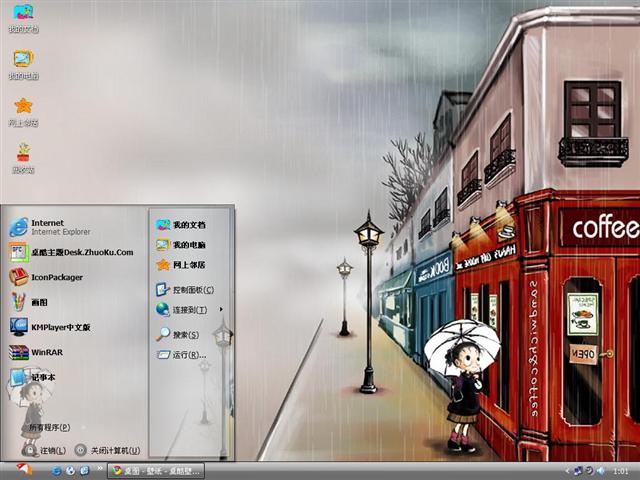Expand the 连接到(T) submenu
This screenshot has width=640, height=480.
[190, 309]
